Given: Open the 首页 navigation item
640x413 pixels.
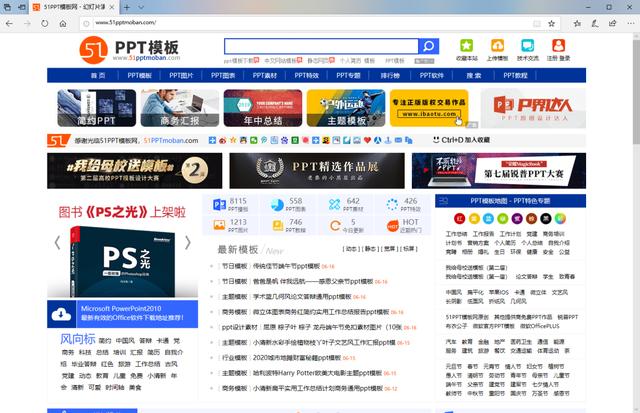Looking at the screenshot, I should (98, 75).
